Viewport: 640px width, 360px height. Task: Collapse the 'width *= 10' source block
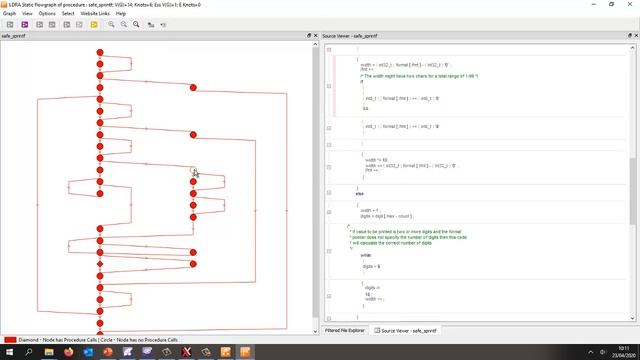click(x=329, y=167)
